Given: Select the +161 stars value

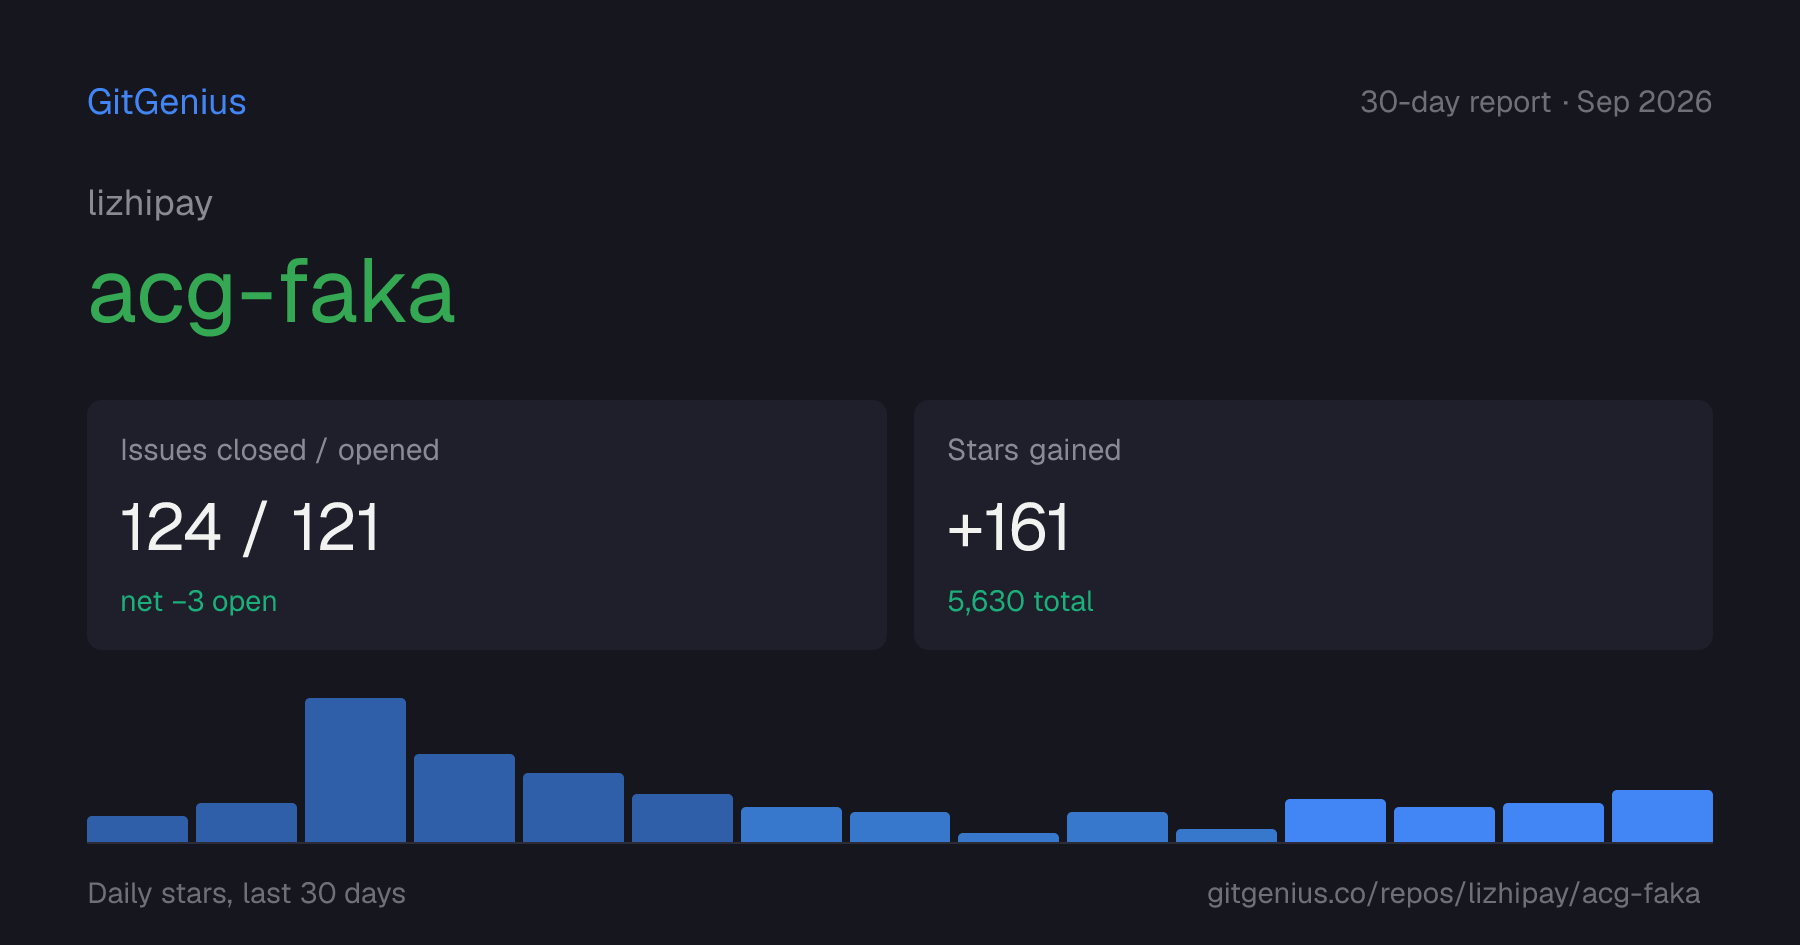Looking at the screenshot, I should (x=1008, y=527).
